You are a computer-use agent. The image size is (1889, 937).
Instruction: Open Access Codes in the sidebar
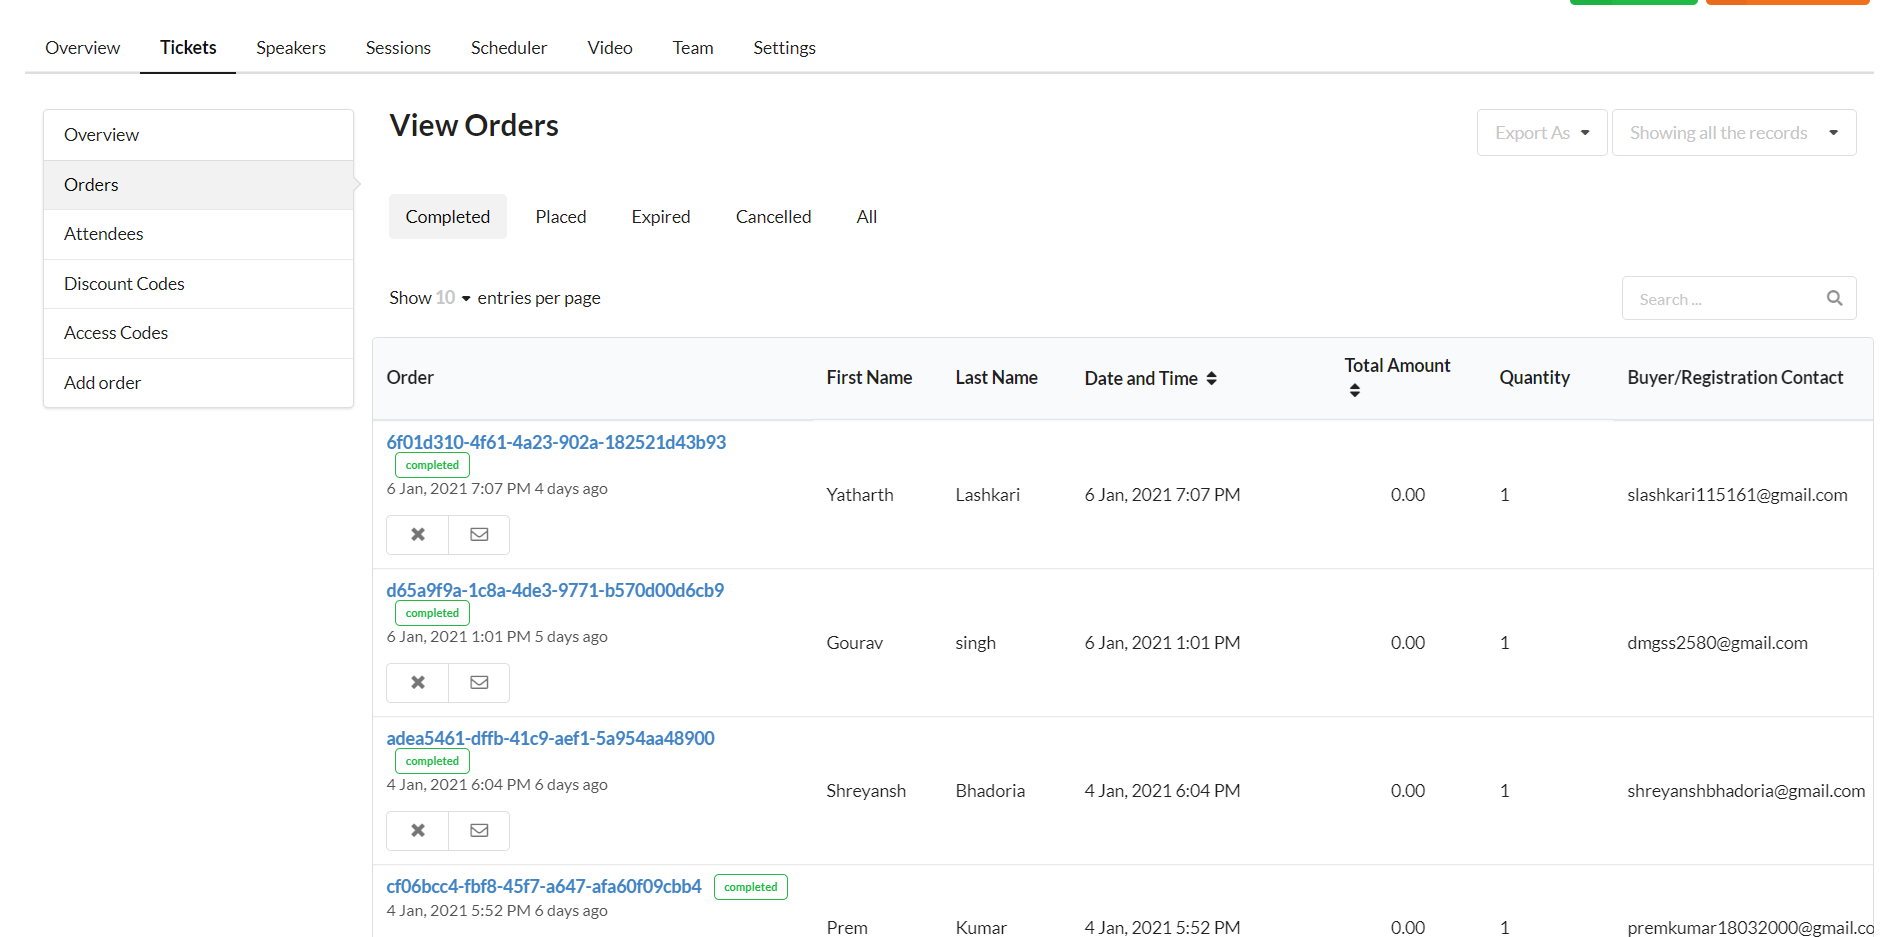point(198,333)
